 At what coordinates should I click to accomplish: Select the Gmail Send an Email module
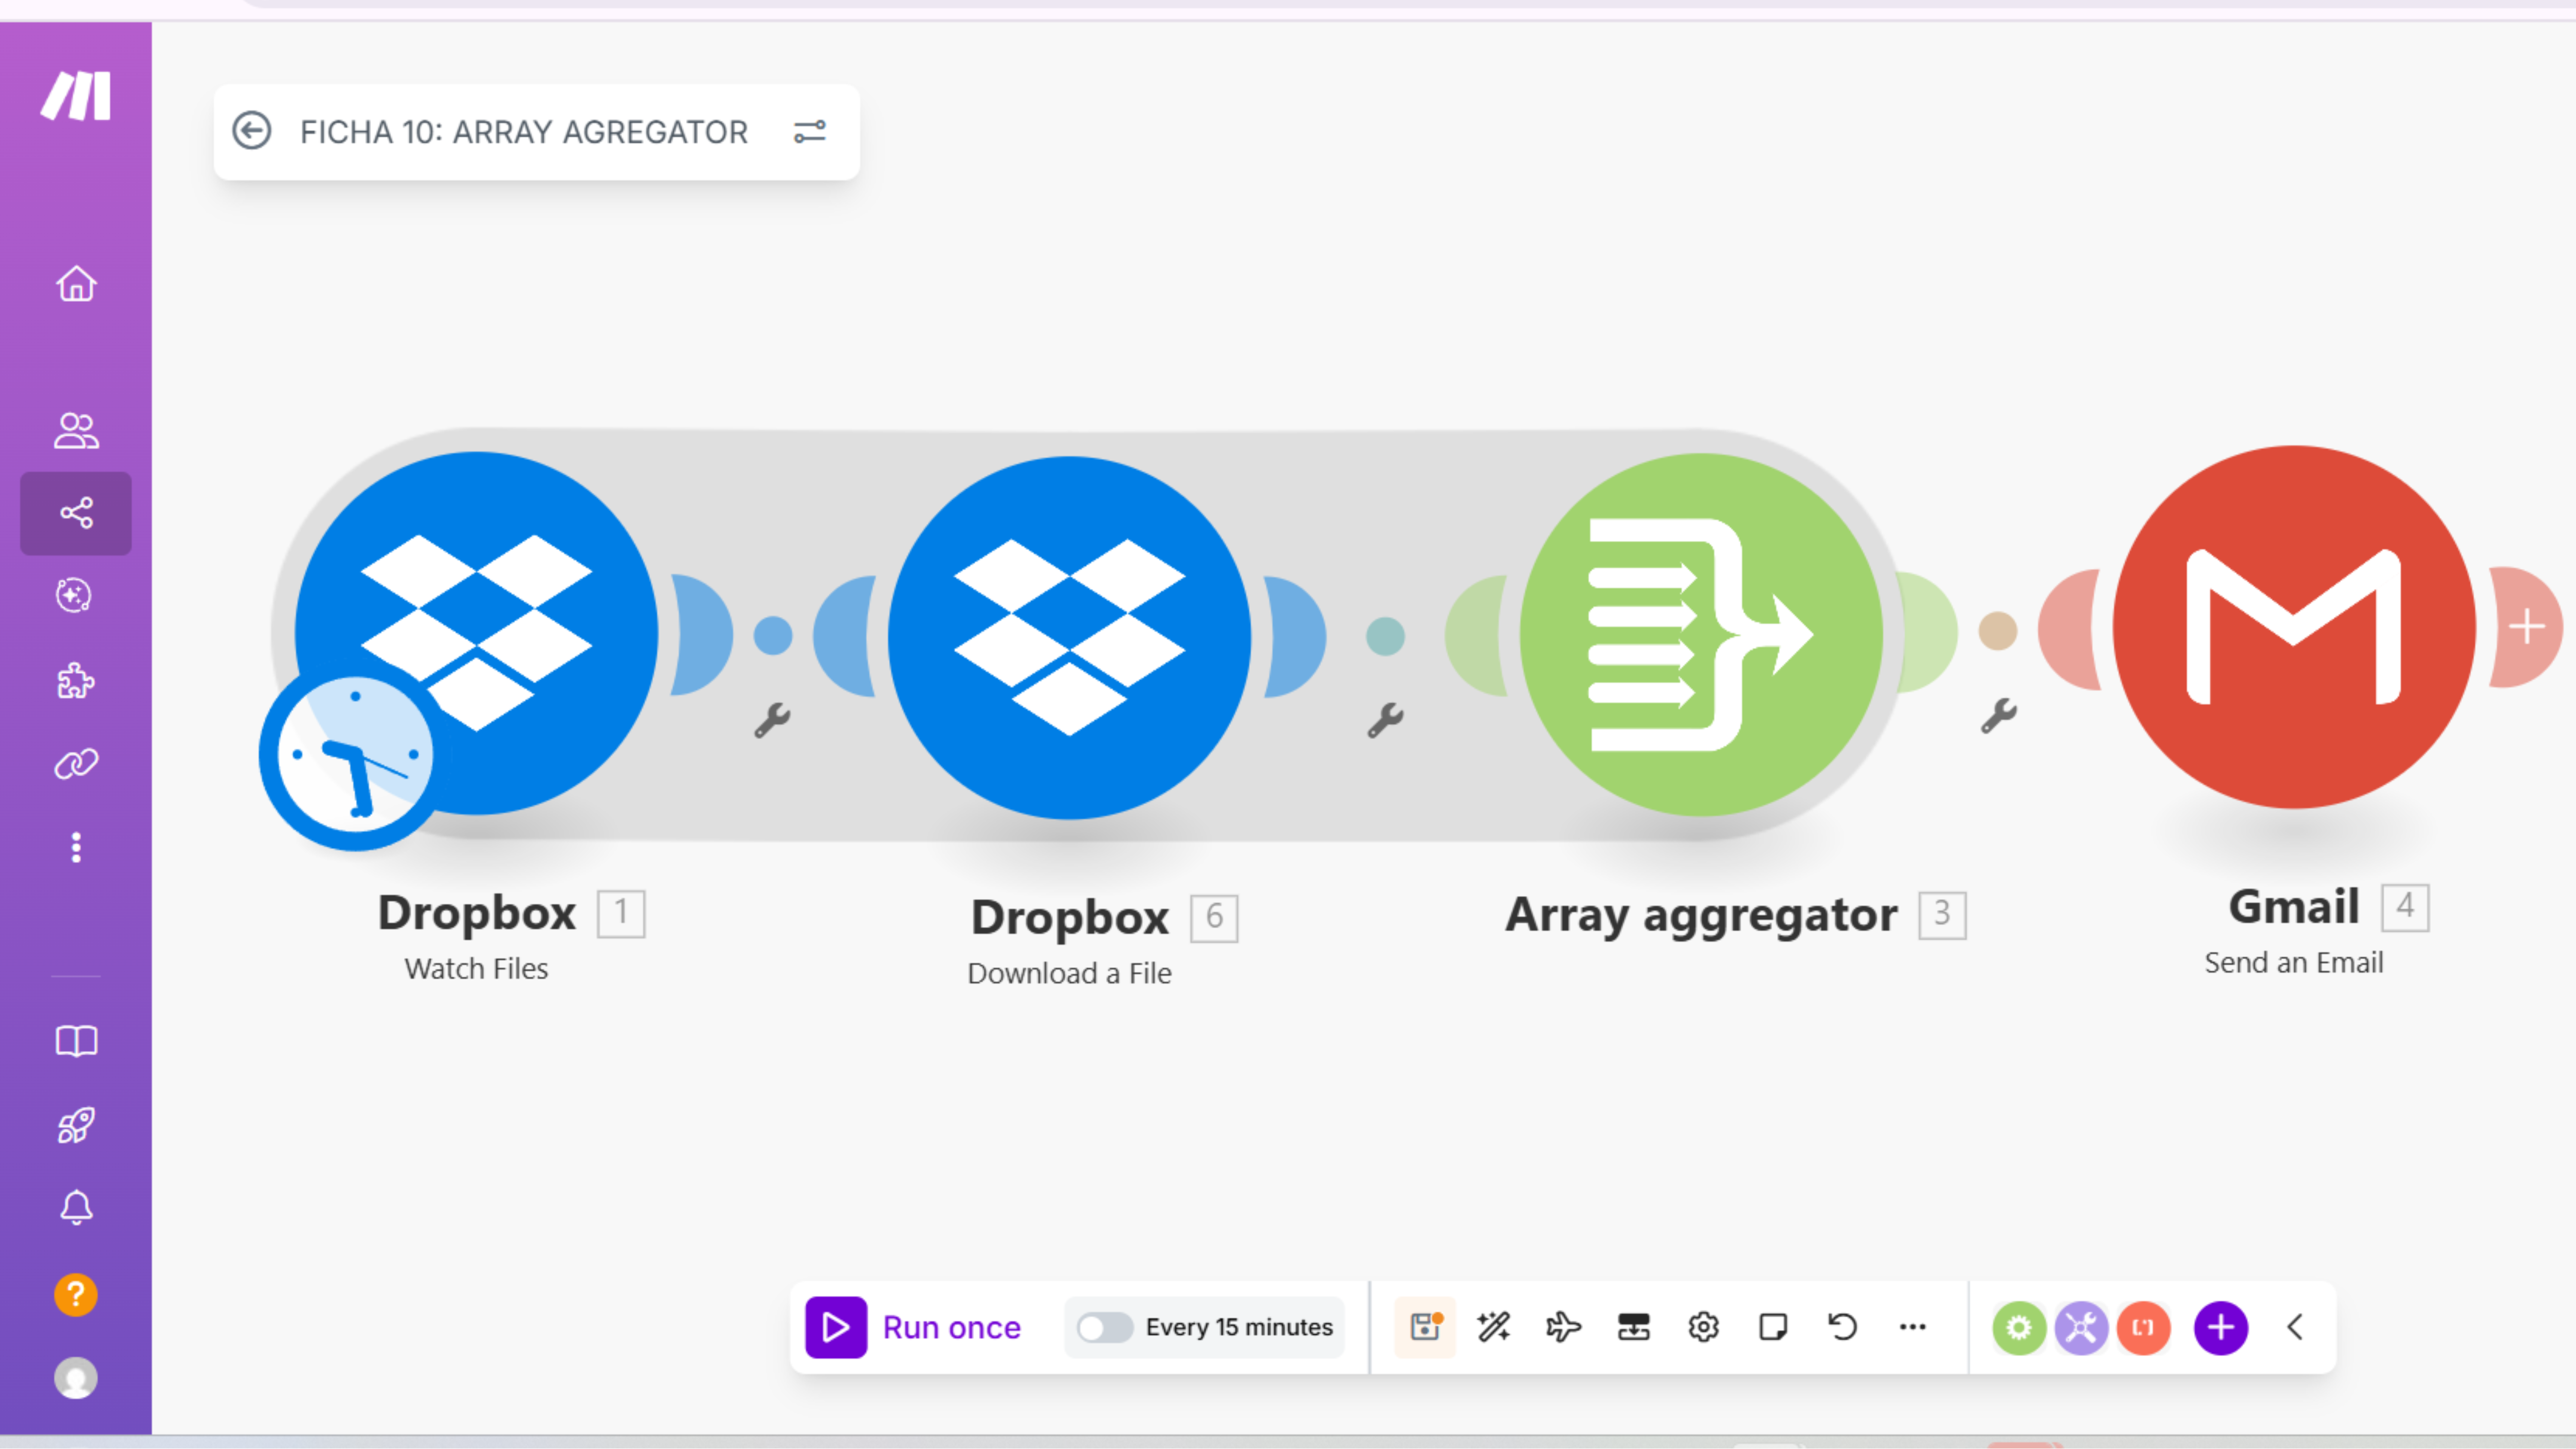[x=2294, y=627]
